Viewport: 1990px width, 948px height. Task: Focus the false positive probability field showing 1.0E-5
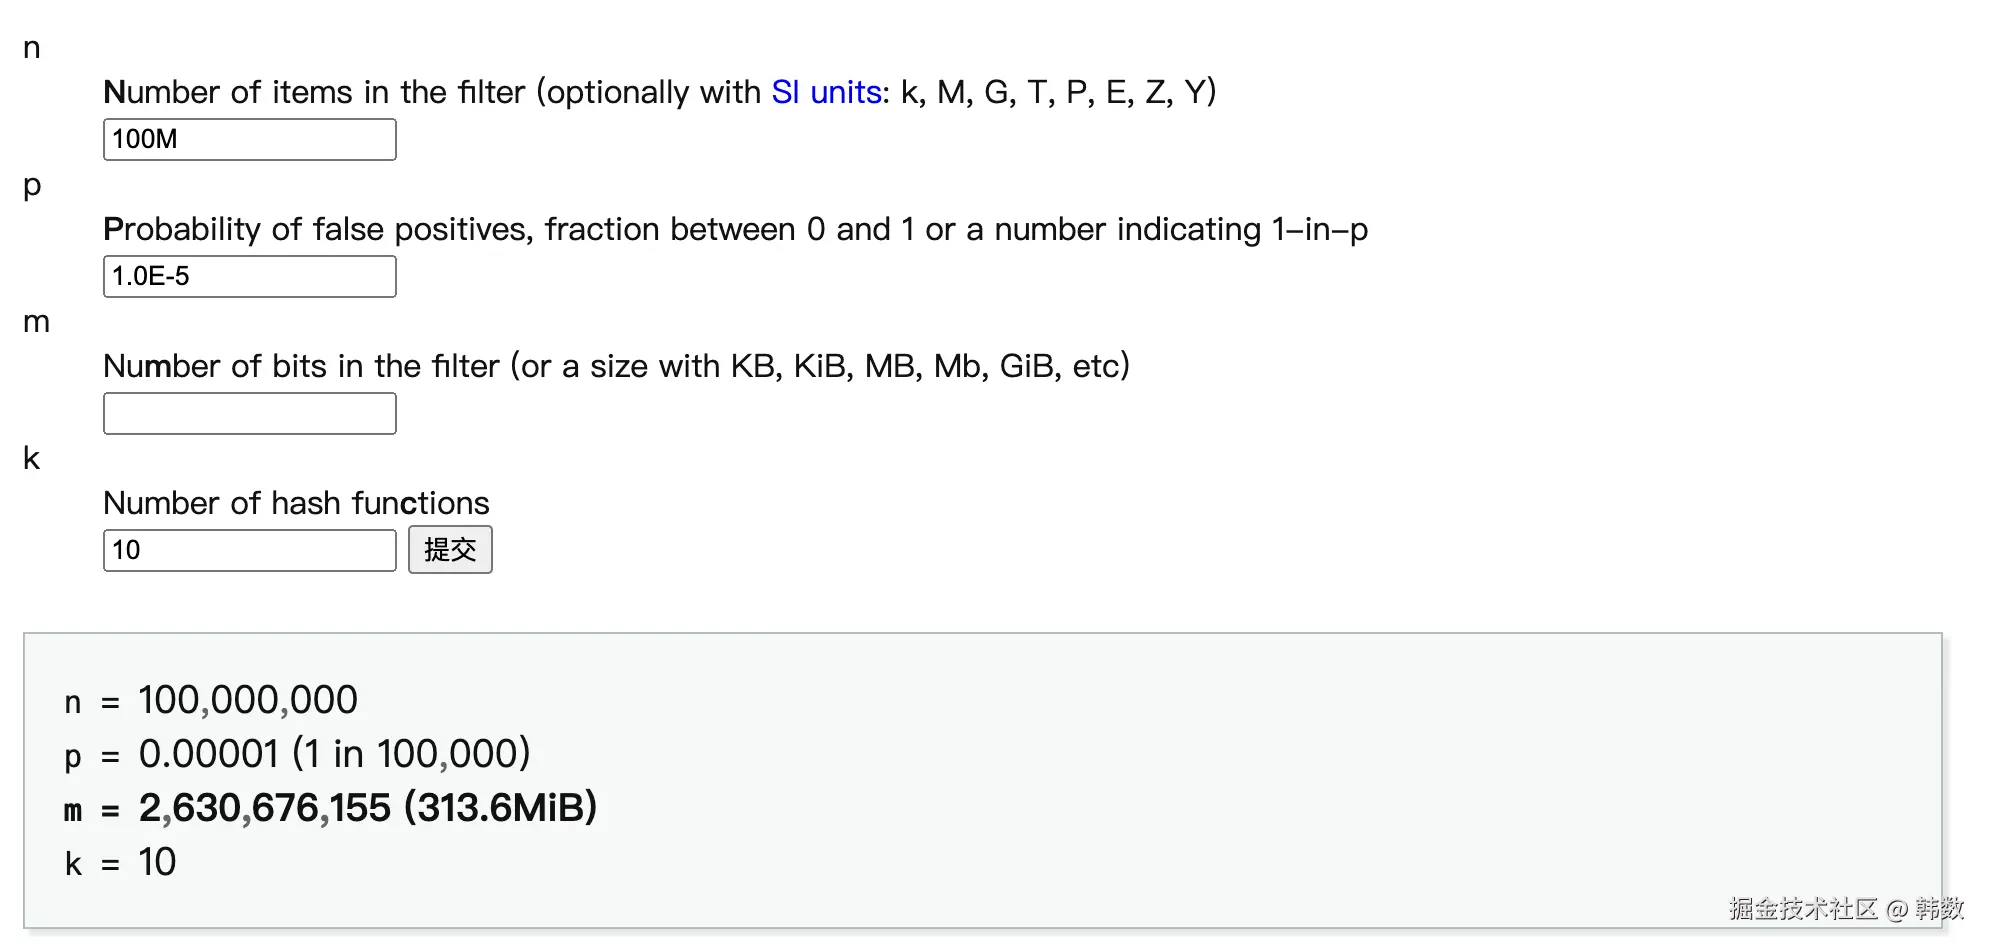(x=249, y=276)
